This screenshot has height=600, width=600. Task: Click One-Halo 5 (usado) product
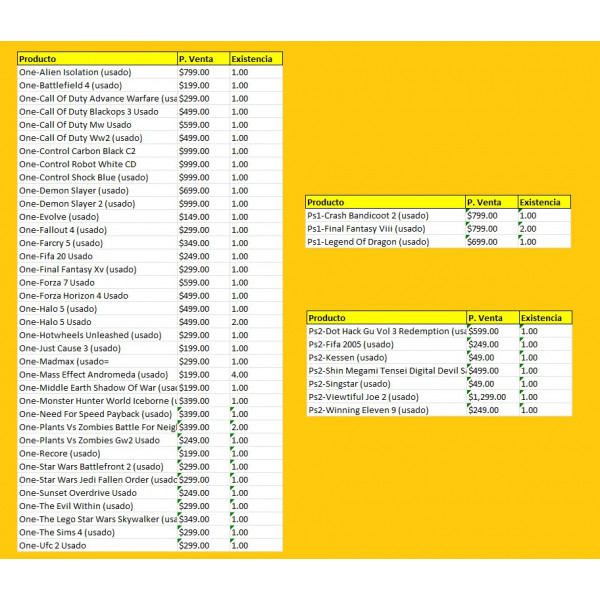(97, 309)
